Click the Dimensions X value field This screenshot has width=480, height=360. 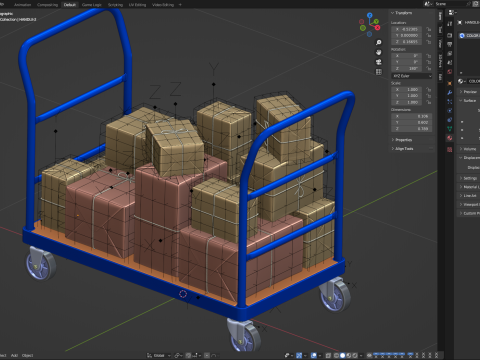click(412, 116)
